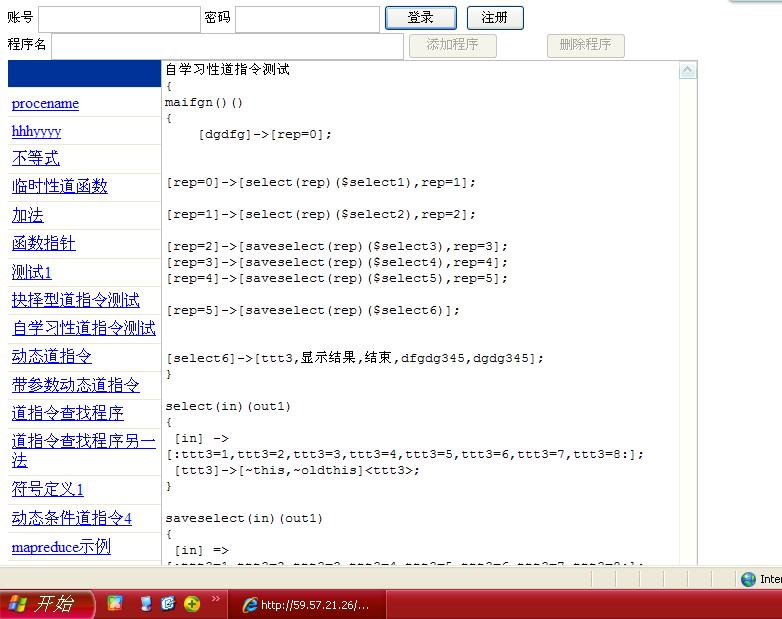Open the 带参数动态道指令 link
Image resolution: width=782 pixels, height=619 pixels.
[76, 385]
